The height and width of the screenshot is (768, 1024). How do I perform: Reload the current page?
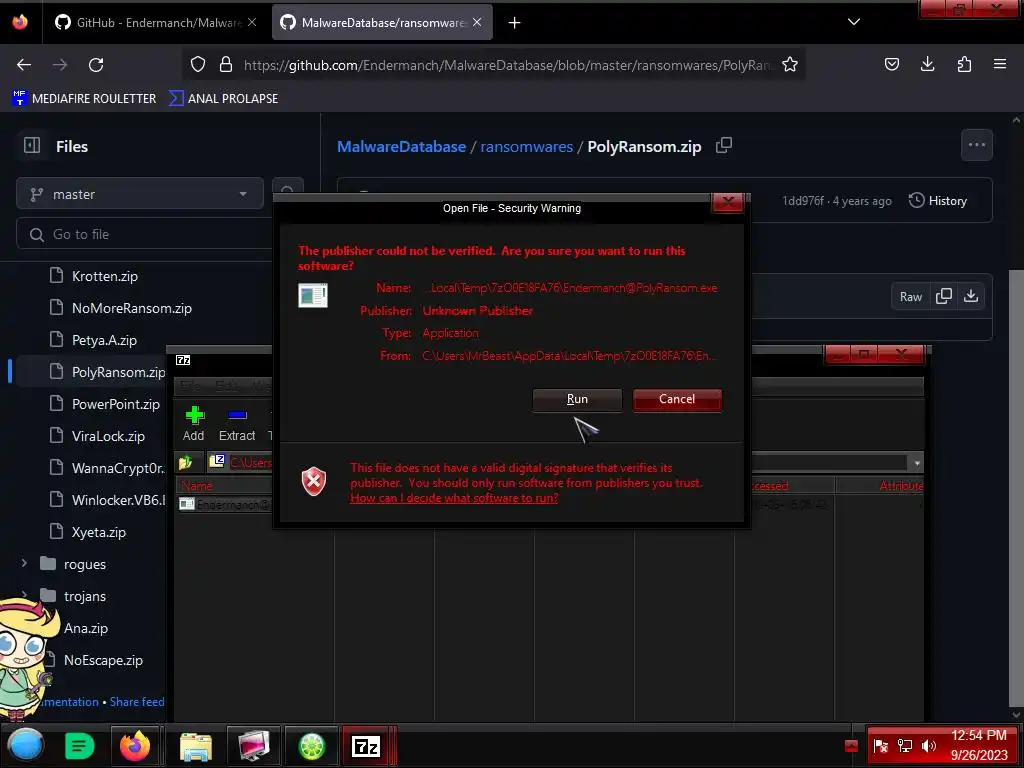coord(96,65)
